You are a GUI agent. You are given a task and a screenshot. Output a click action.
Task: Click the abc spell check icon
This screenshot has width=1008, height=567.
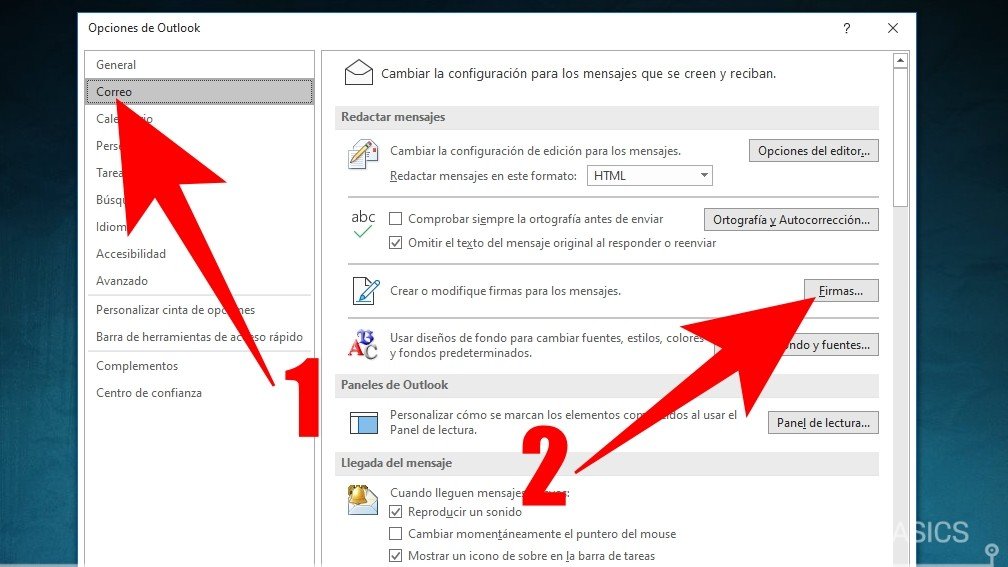(363, 223)
